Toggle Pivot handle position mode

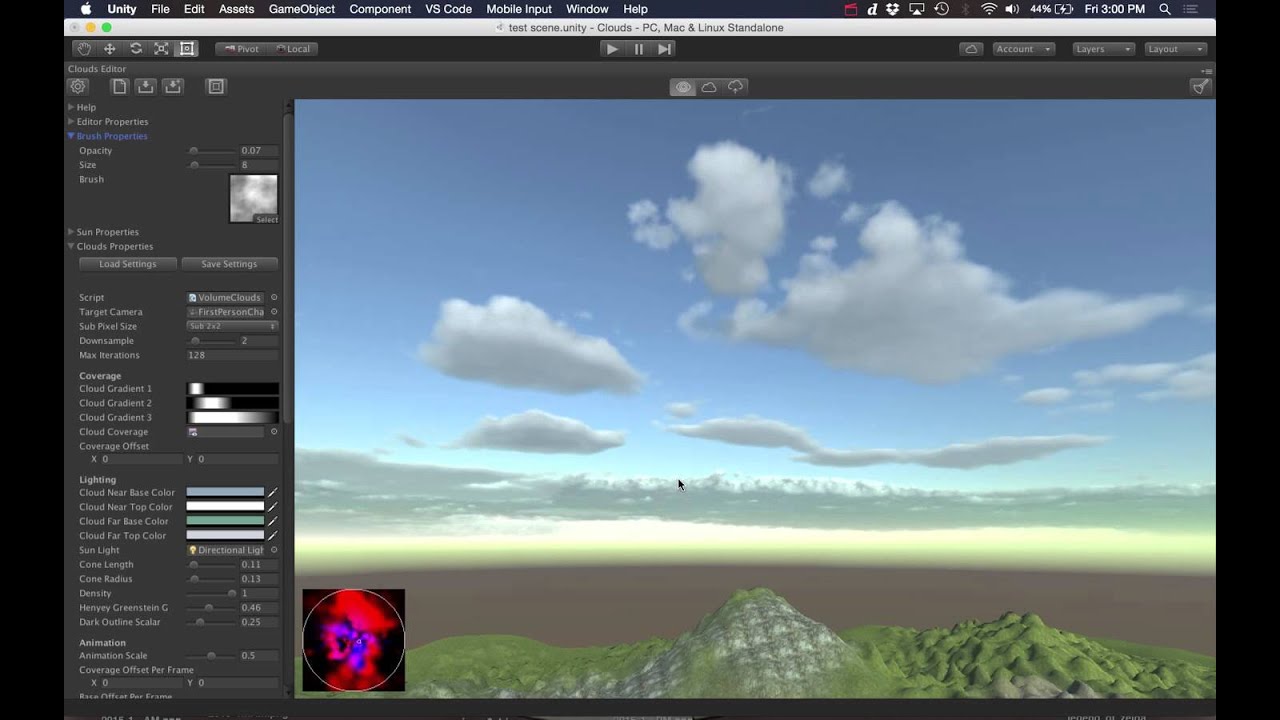coord(242,49)
